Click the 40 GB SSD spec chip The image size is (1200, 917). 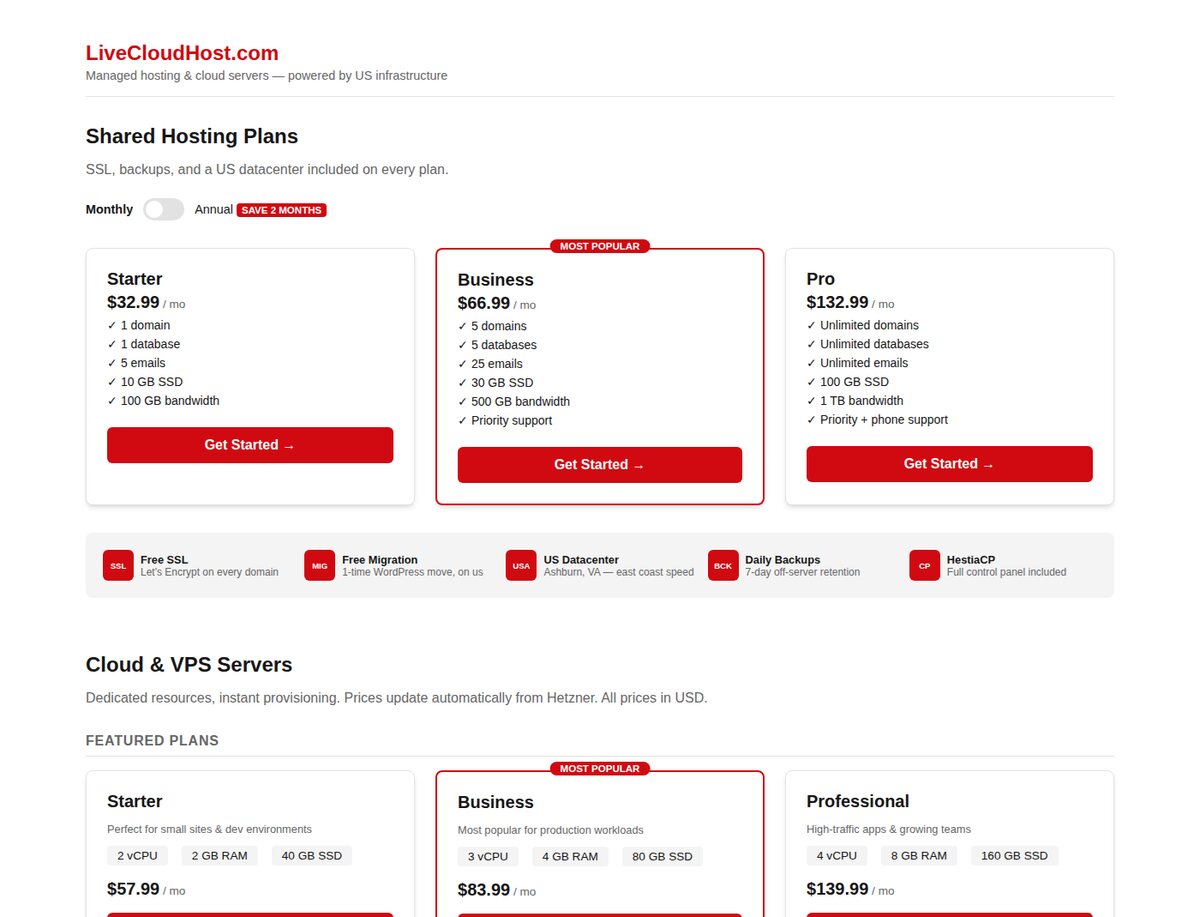tap(312, 856)
